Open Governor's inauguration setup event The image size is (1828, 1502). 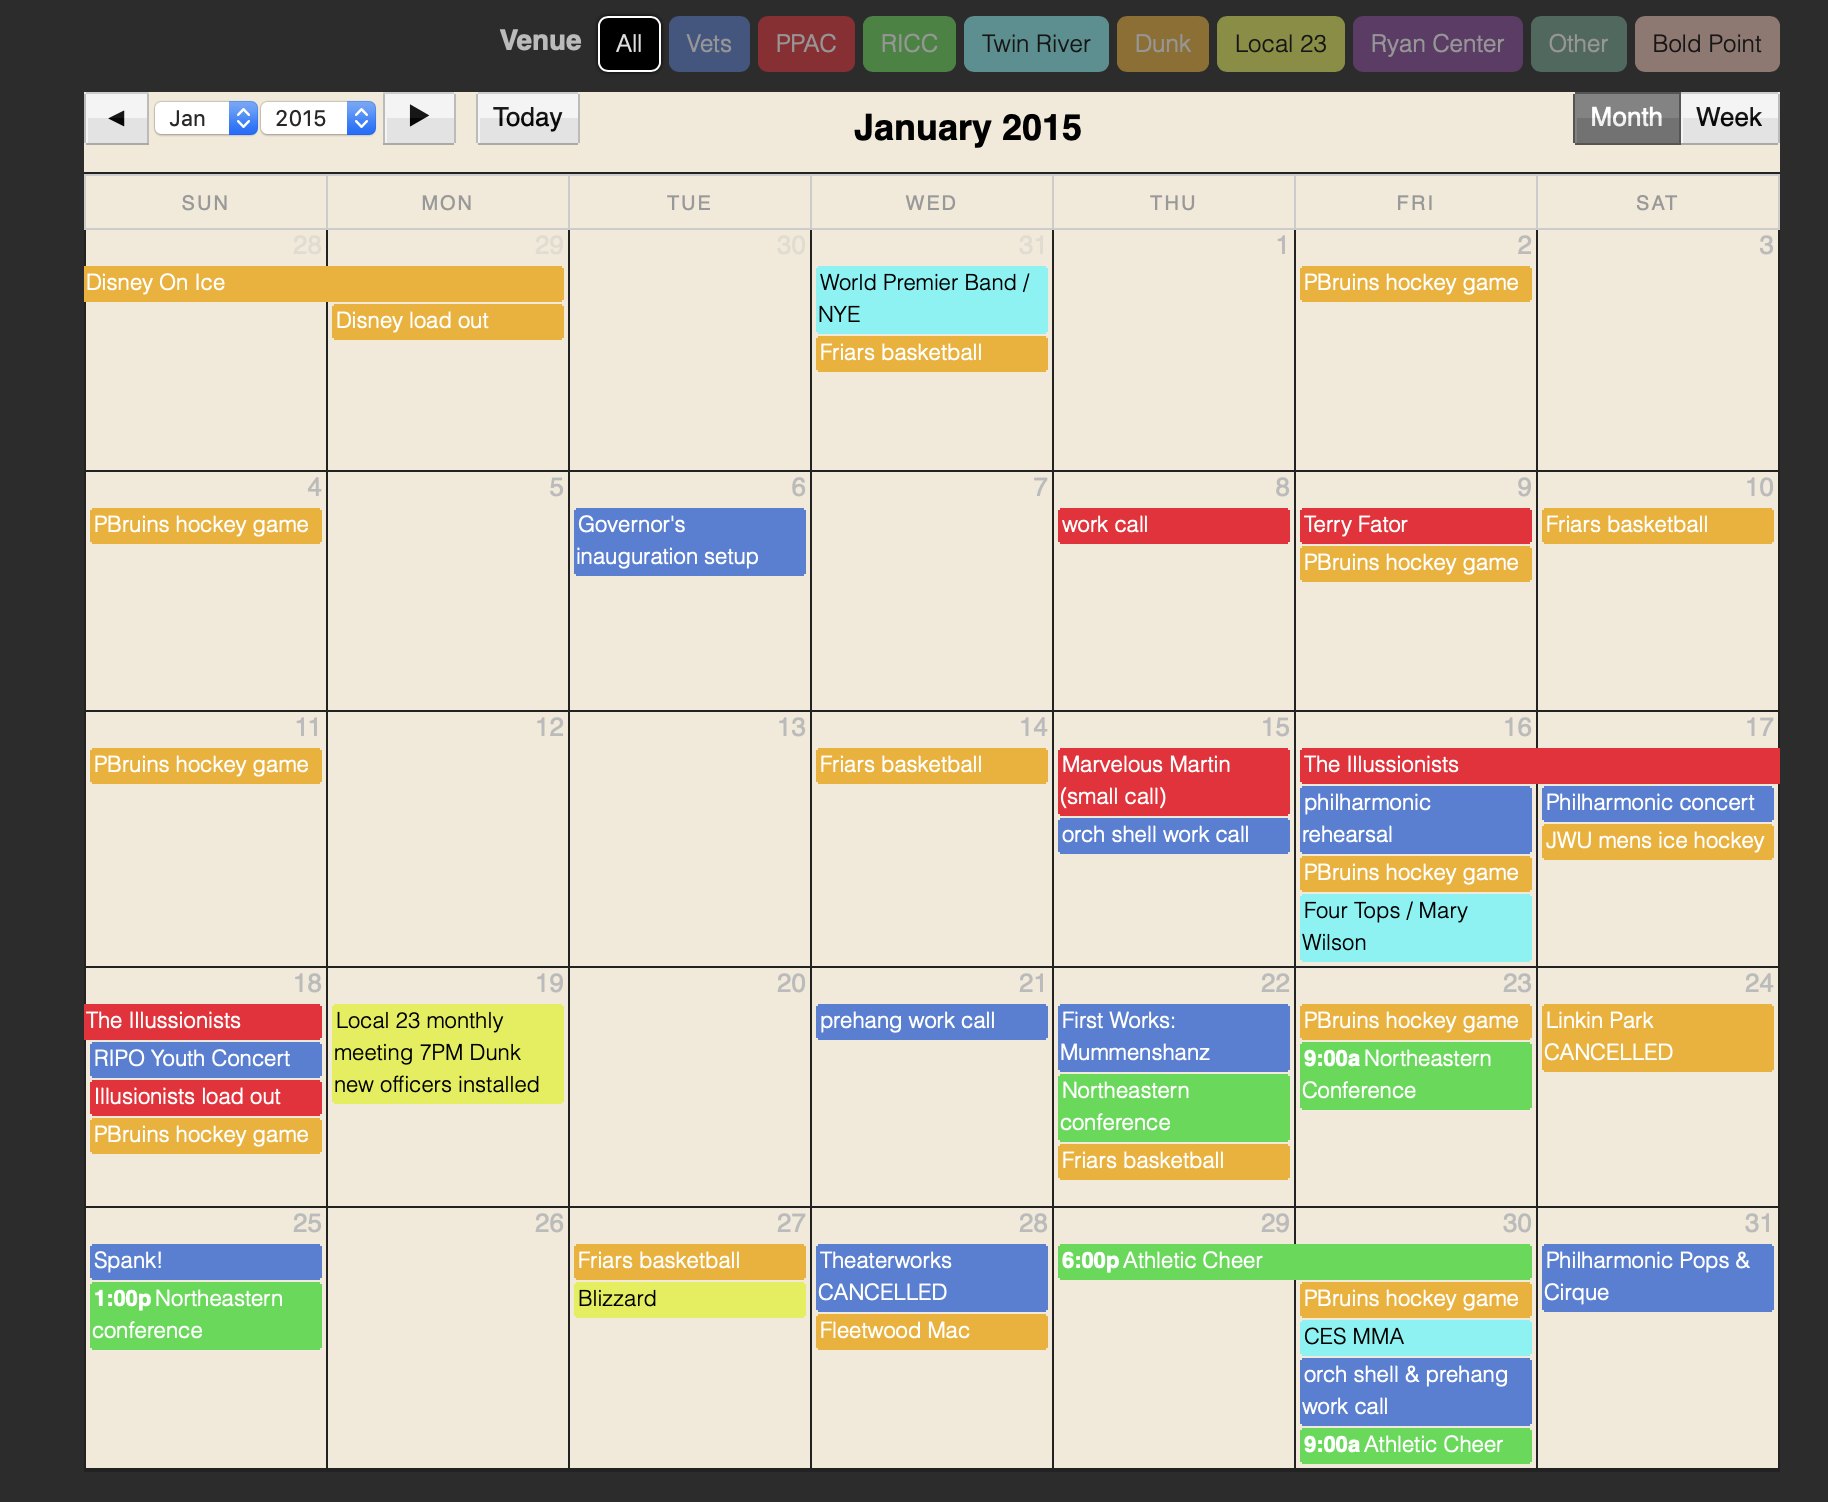click(x=689, y=541)
